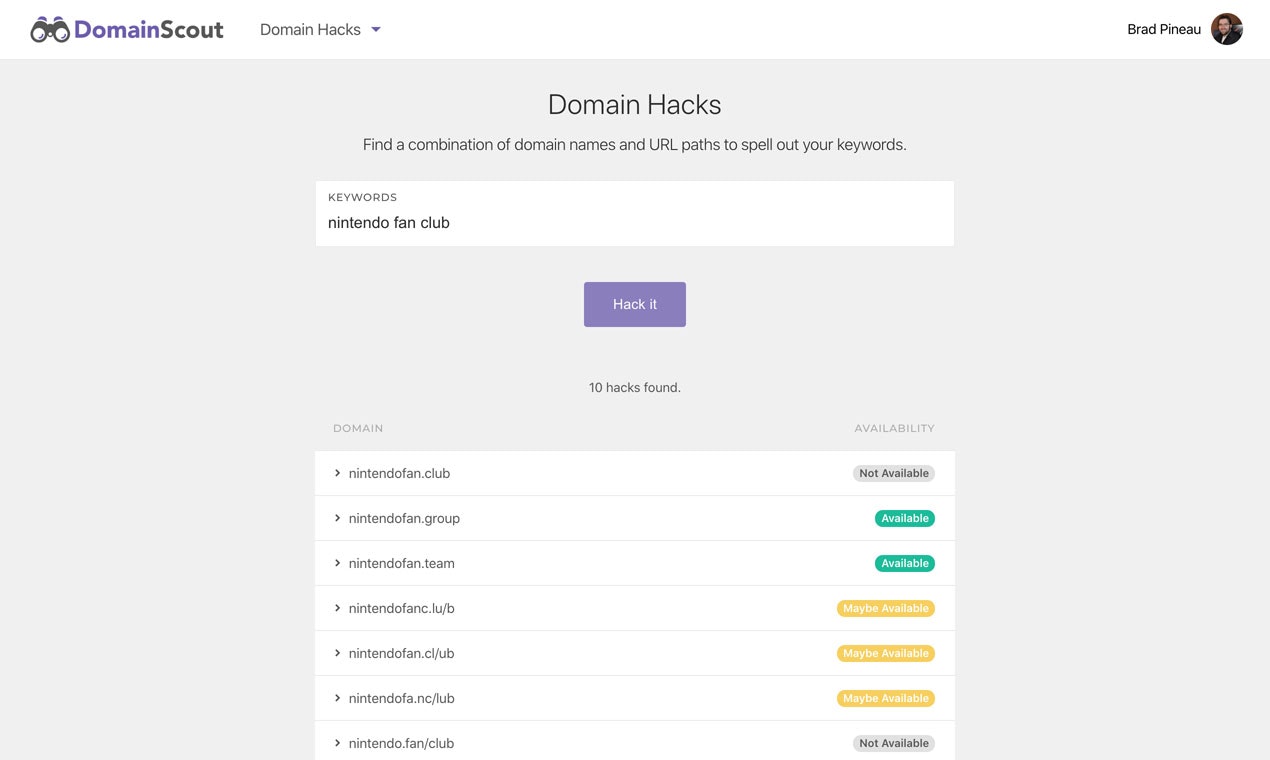The image size is (1270, 760).
Task: Expand the nintendofan.group row chevron
Action: [x=337, y=518]
